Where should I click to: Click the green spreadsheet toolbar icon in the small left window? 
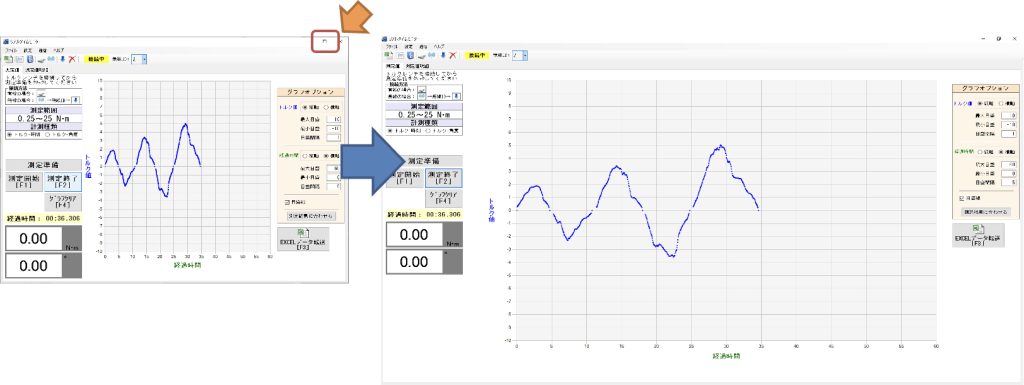8,59
